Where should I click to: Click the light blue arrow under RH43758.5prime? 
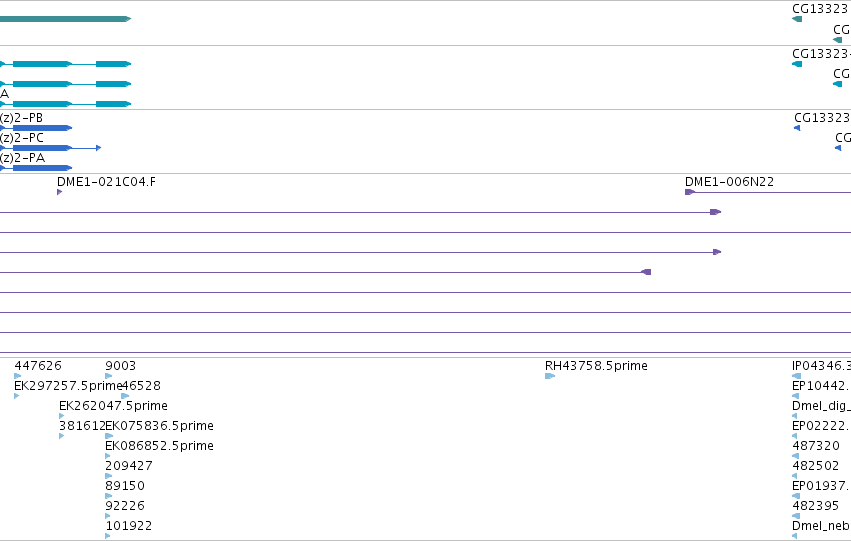[550, 376]
